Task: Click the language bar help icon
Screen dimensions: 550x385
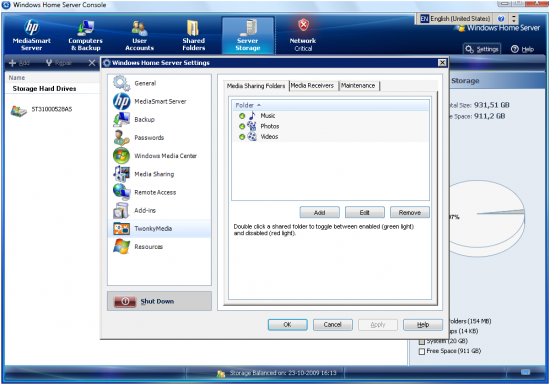Action: tap(501, 19)
